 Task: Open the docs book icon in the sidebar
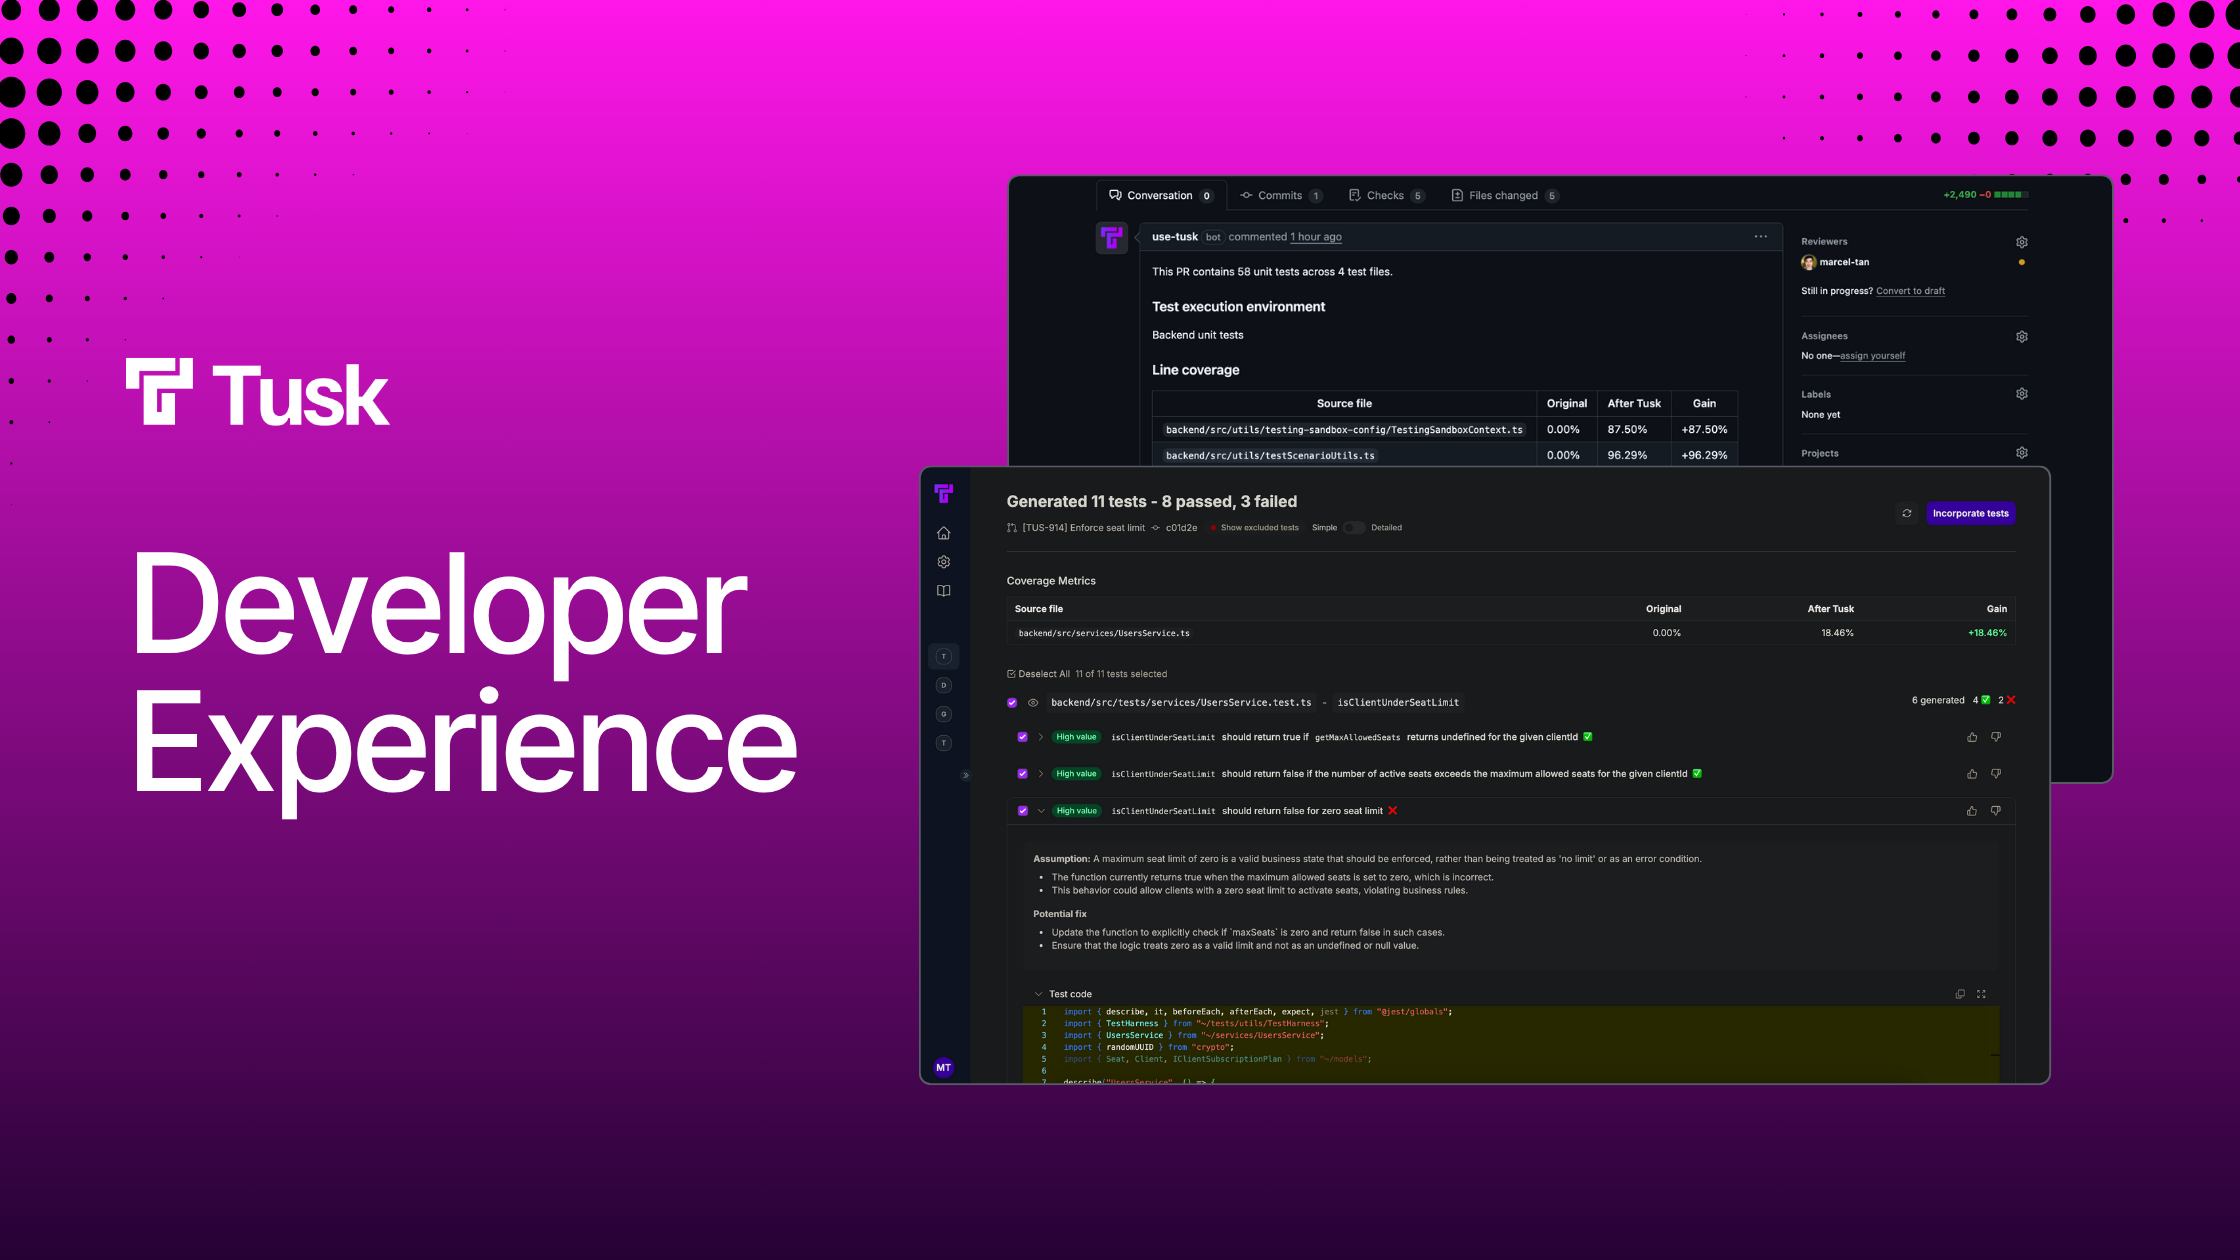click(x=943, y=591)
